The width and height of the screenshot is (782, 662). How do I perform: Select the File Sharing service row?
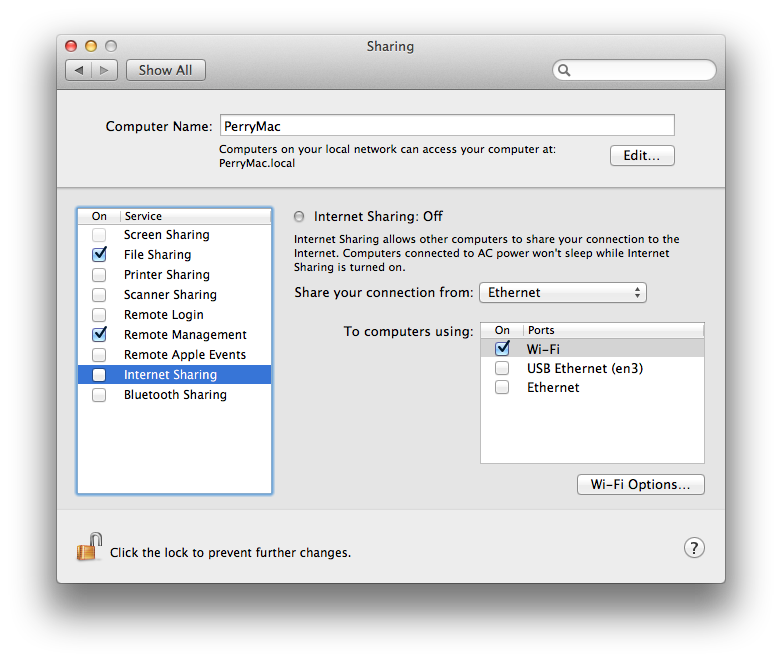pos(174,254)
